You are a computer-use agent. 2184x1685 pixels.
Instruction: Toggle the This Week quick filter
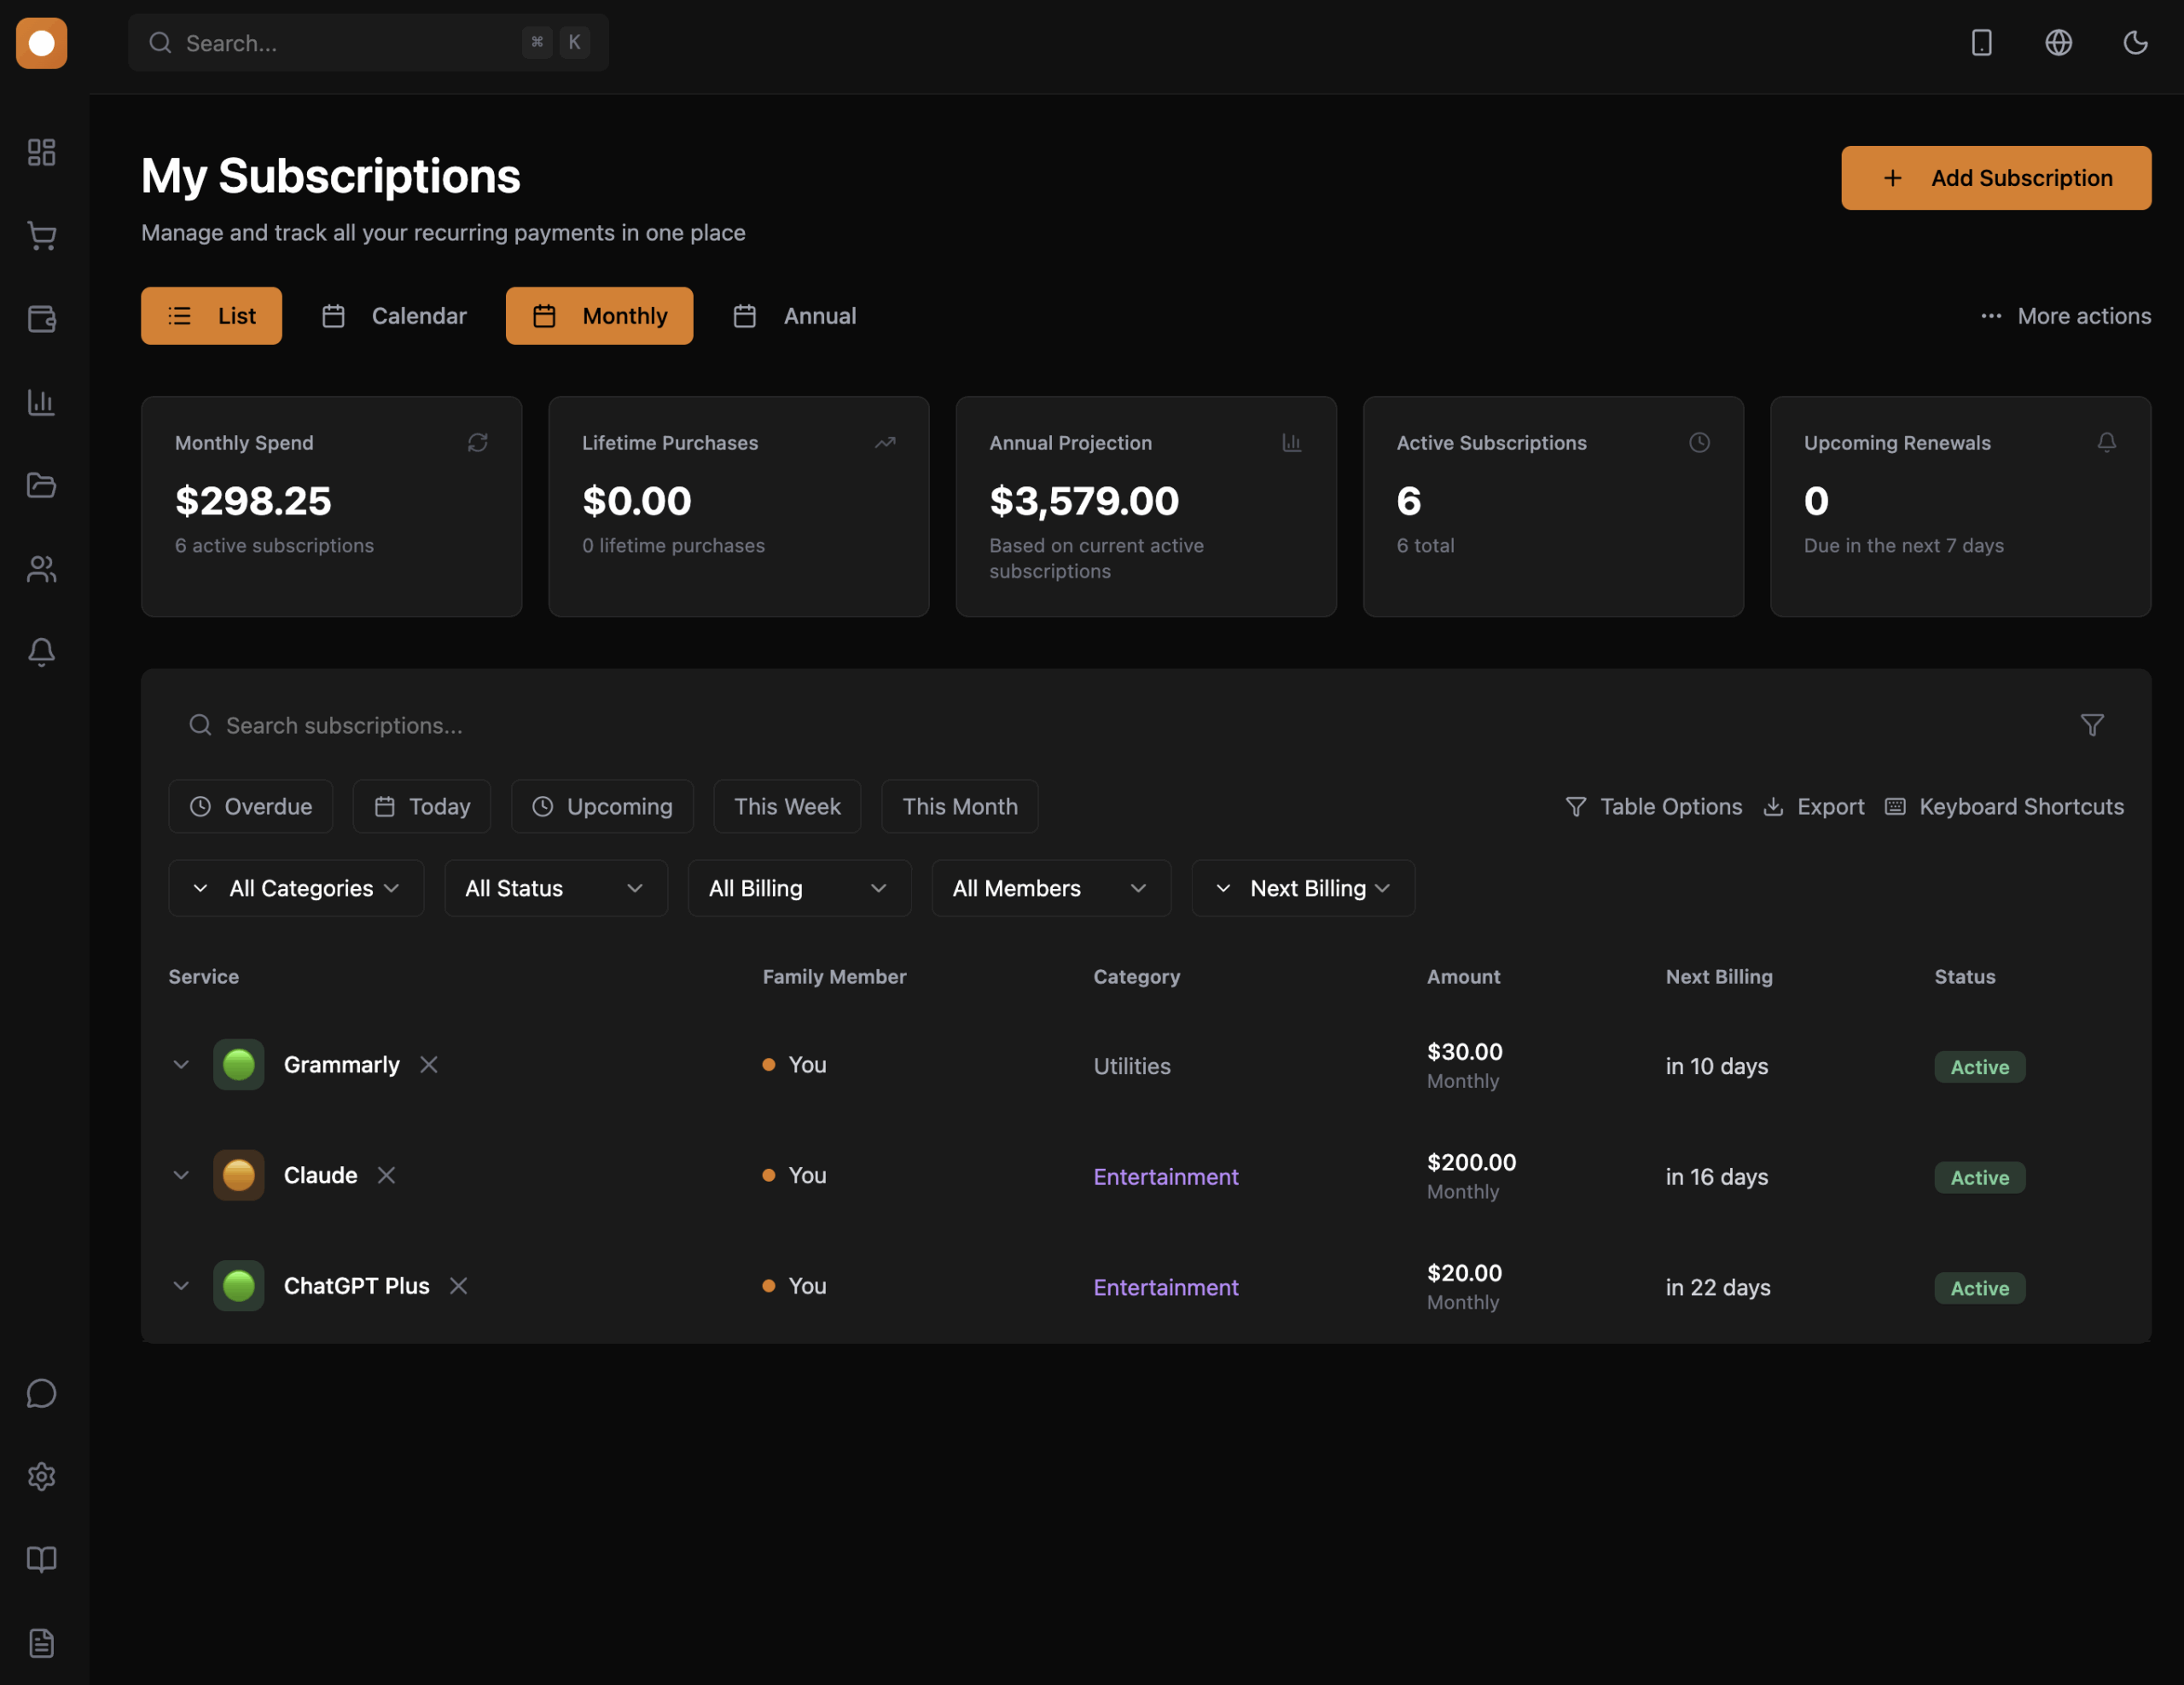tap(787, 806)
